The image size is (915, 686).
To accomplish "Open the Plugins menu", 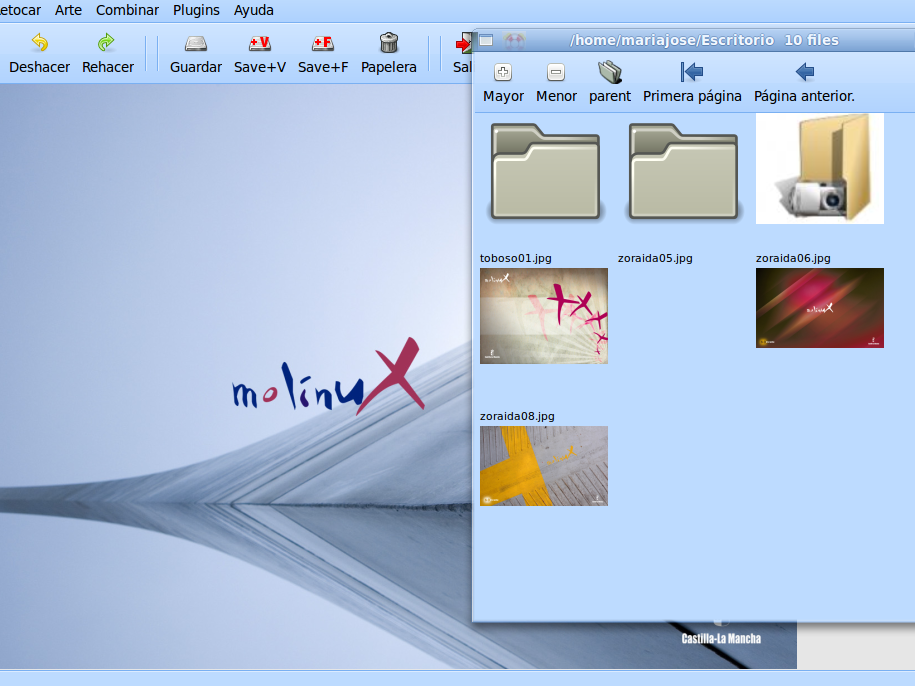I will (x=196, y=10).
